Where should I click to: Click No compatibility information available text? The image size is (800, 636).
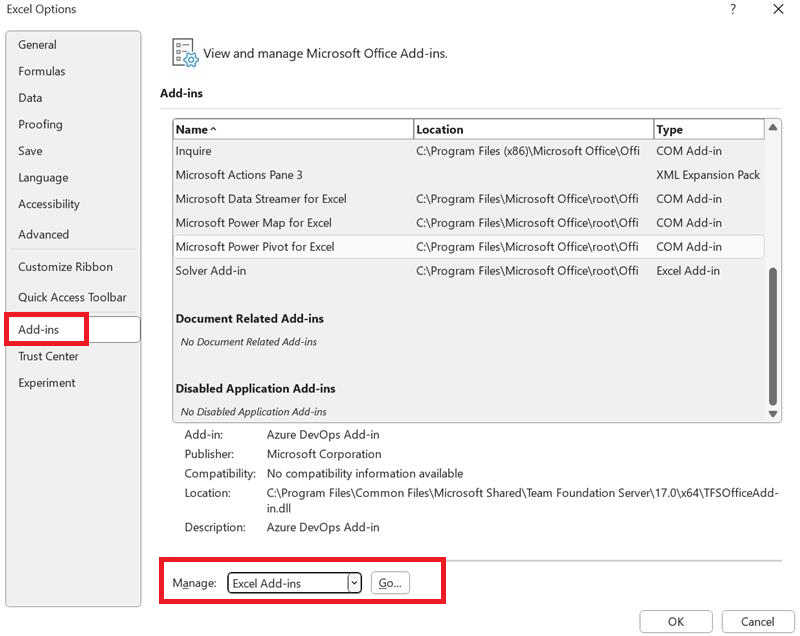[x=365, y=473]
